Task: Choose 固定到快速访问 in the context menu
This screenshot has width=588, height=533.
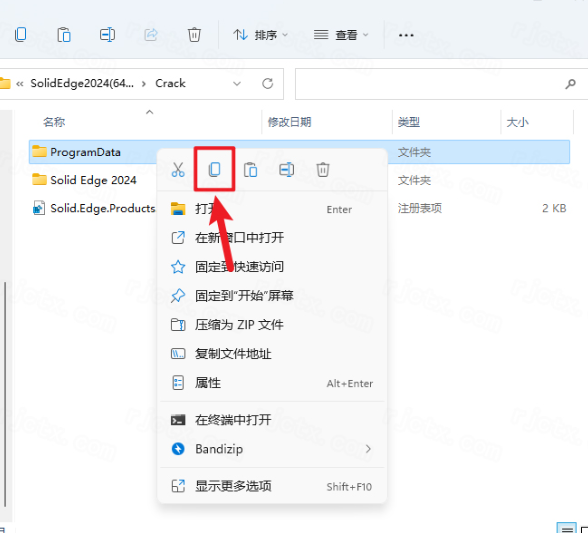Action: [272, 267]
